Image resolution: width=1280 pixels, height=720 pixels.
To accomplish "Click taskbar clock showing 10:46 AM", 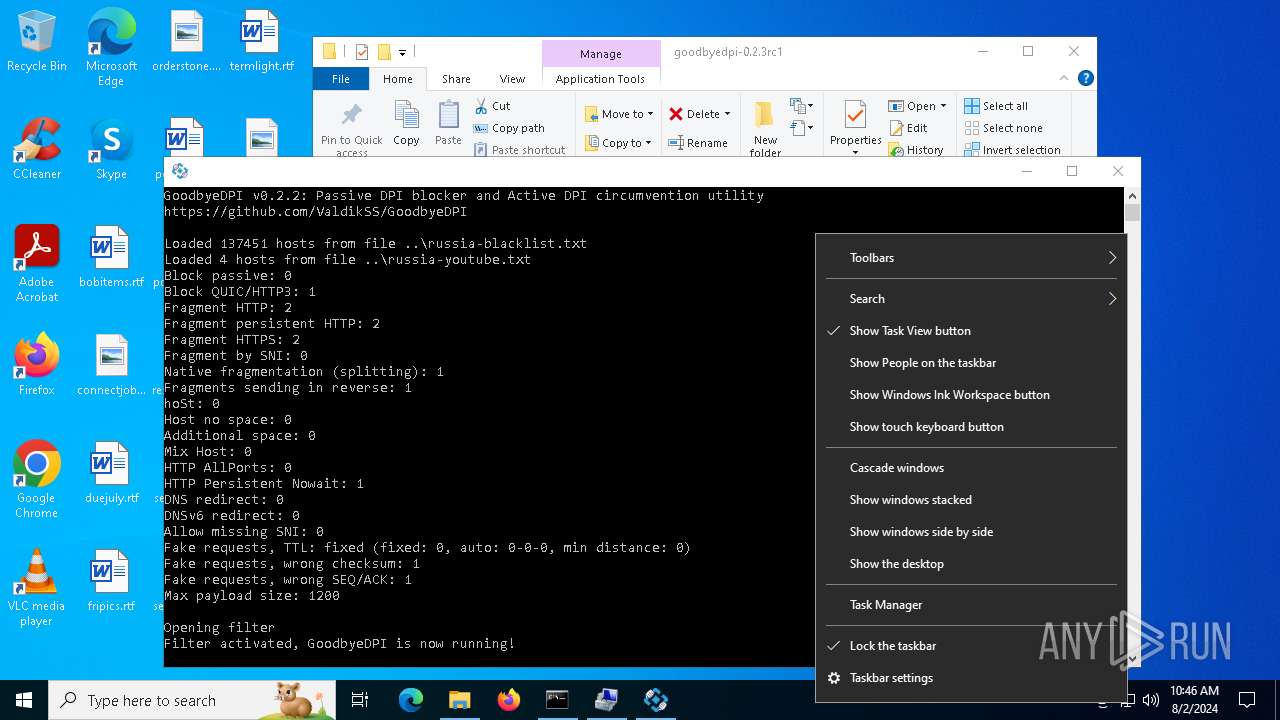I will coord(1194,700).
